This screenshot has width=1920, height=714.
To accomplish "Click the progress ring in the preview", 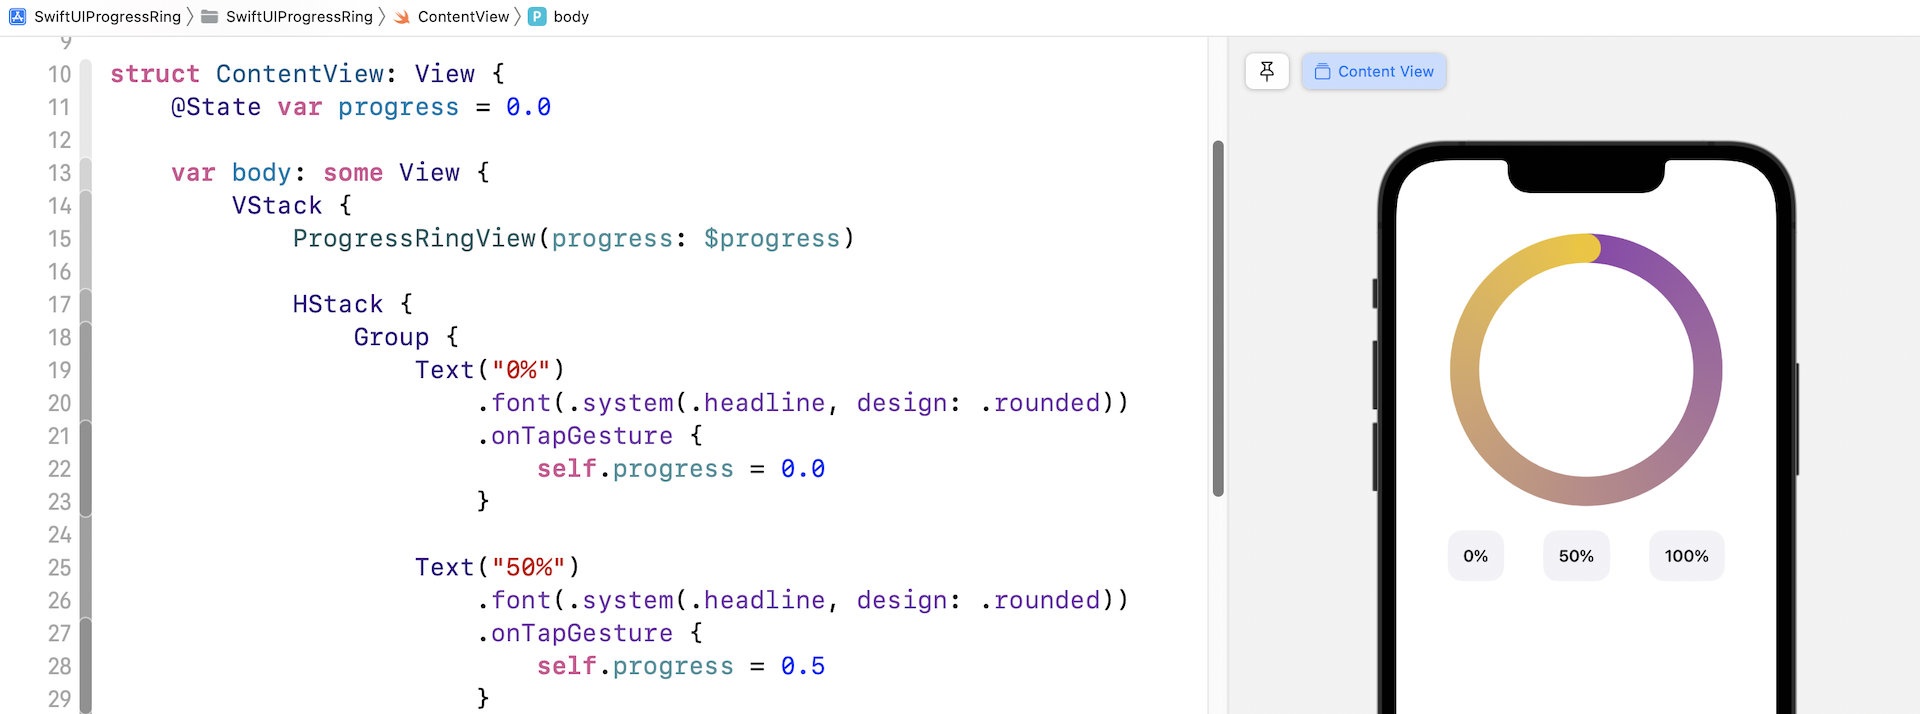I will [x=1464, y=370].
